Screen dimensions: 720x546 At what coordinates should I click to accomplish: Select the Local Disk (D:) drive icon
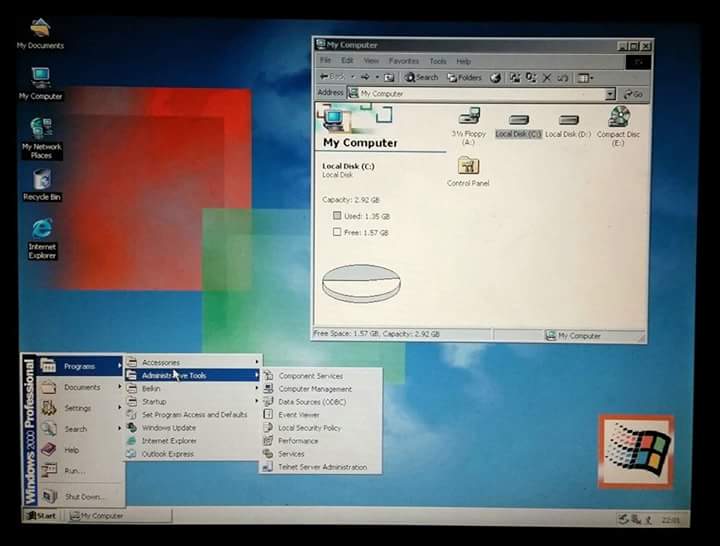tap(568, 119)
